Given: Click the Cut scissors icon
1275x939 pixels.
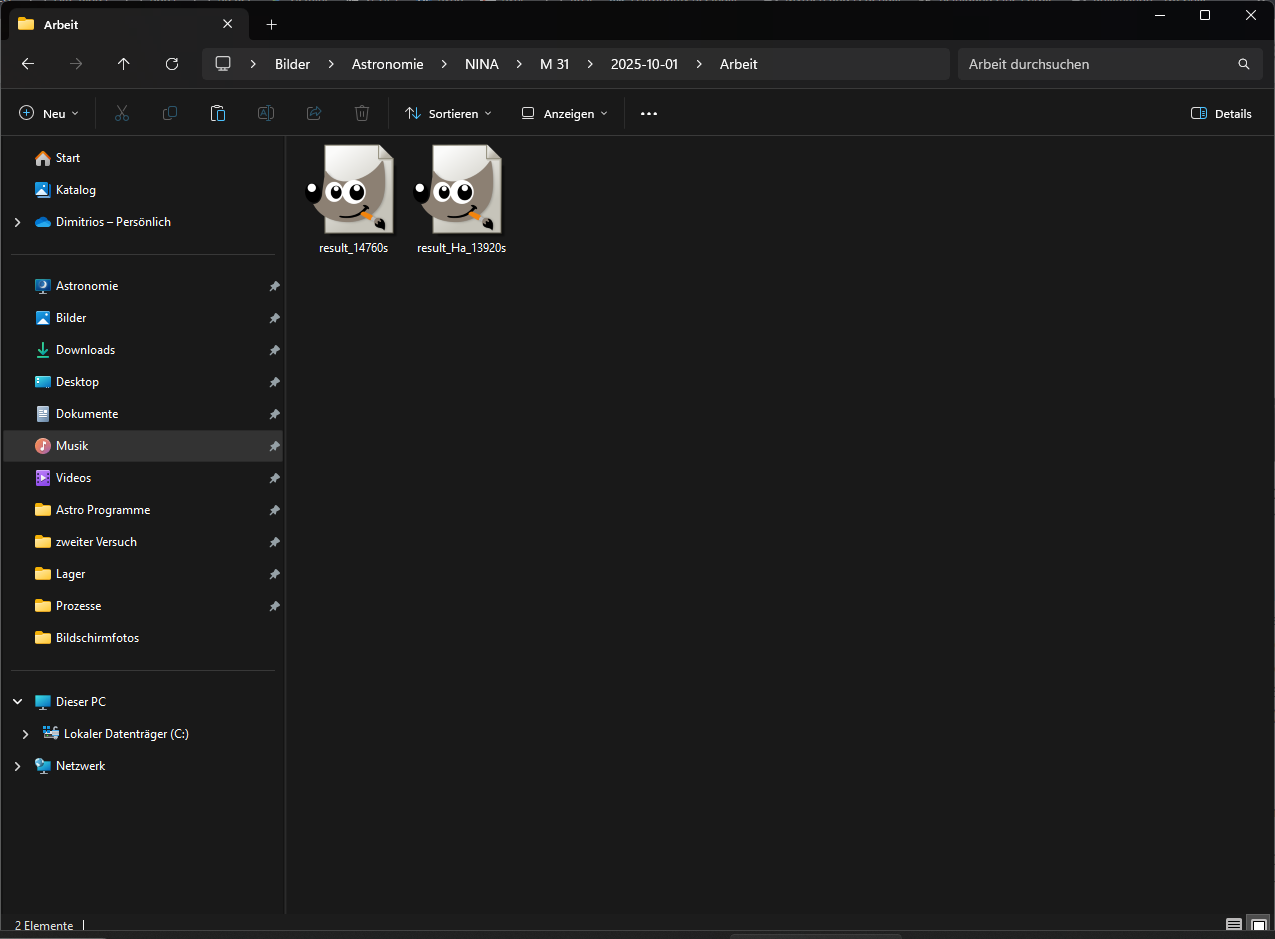Looking at the screenshot, I should pos(122,114).
